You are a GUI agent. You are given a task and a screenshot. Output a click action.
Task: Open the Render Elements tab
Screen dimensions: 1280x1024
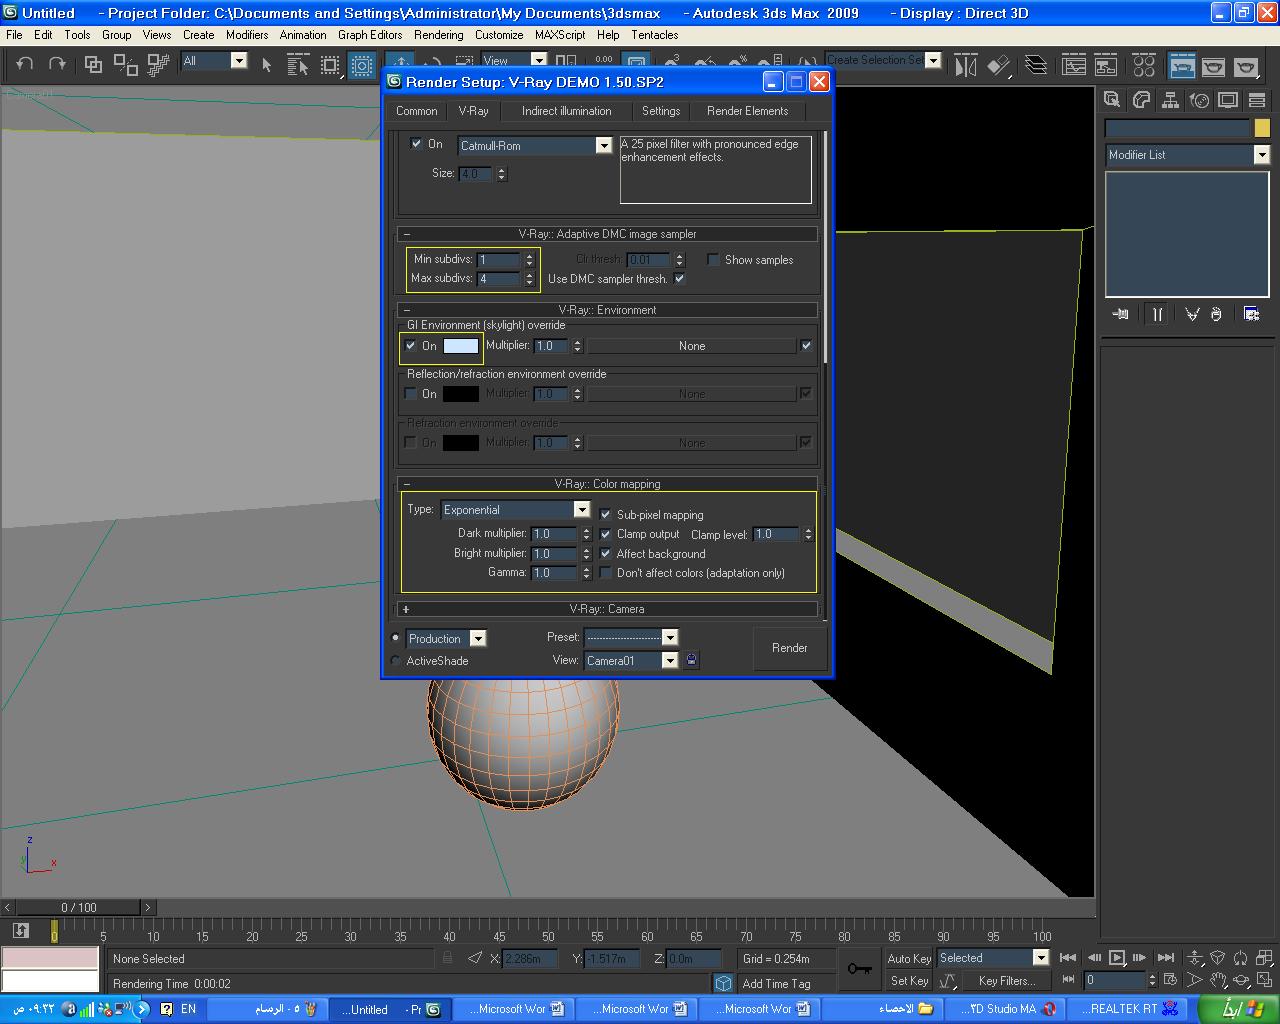click(x=748, y=111)
